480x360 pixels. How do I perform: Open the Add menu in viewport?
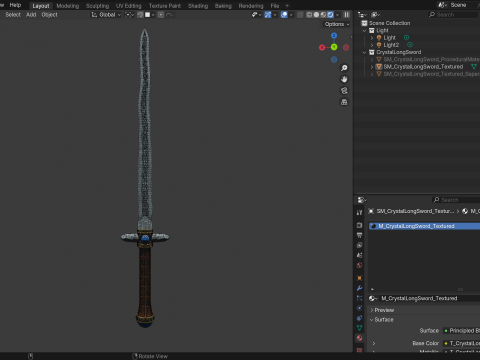[31, 15]
